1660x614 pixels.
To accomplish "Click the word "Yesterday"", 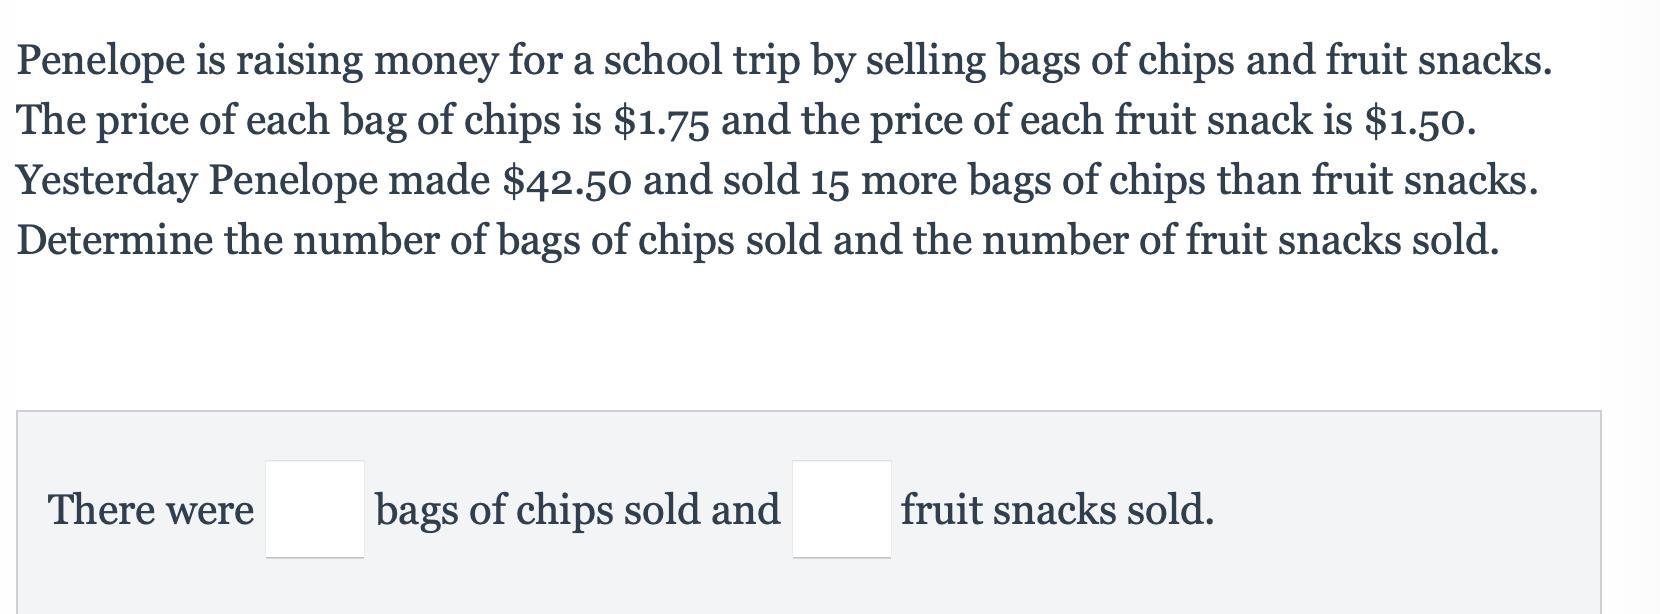I will [107, 181].
